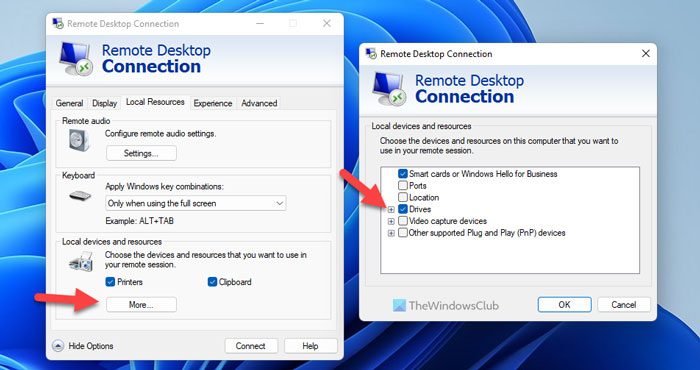700x370 pixels.
Task: Click 'Example: ALT+TAB' text
Action: click(140, 221)
